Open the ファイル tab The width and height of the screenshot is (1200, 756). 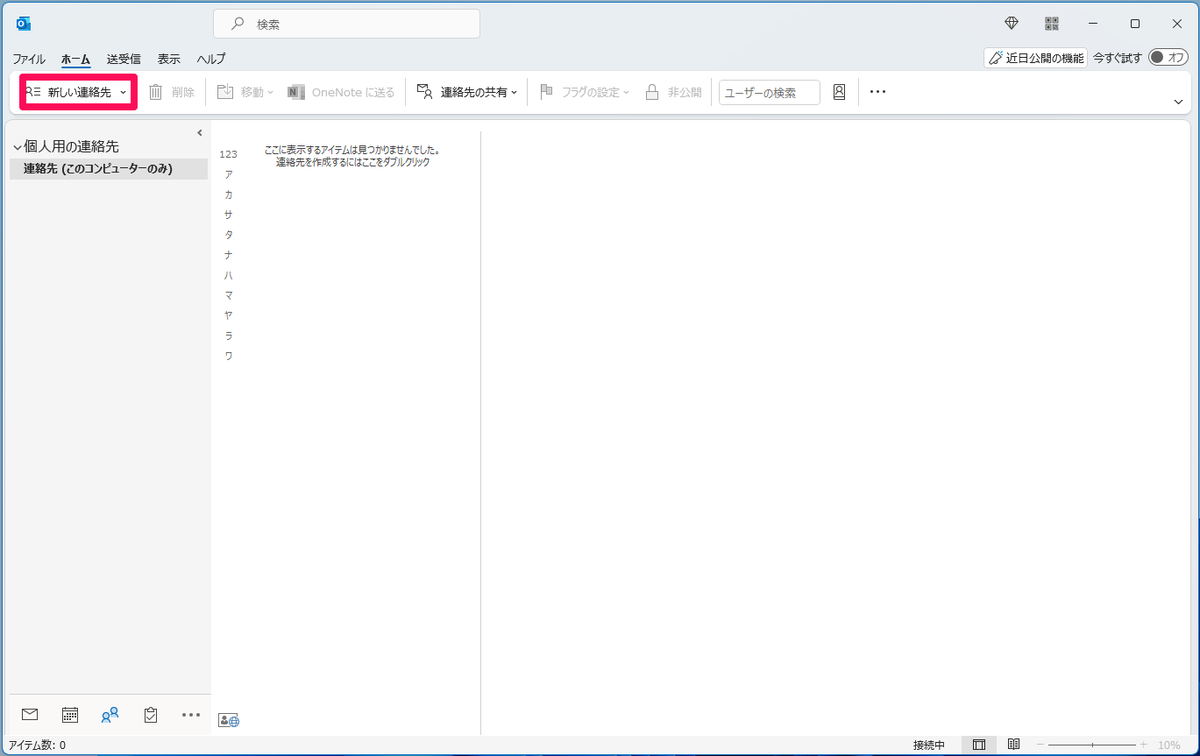click(28, 58)
